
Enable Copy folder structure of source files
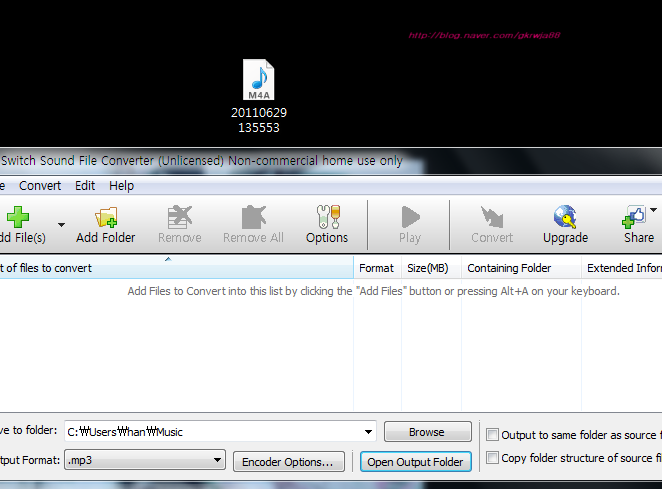(492, 457)
